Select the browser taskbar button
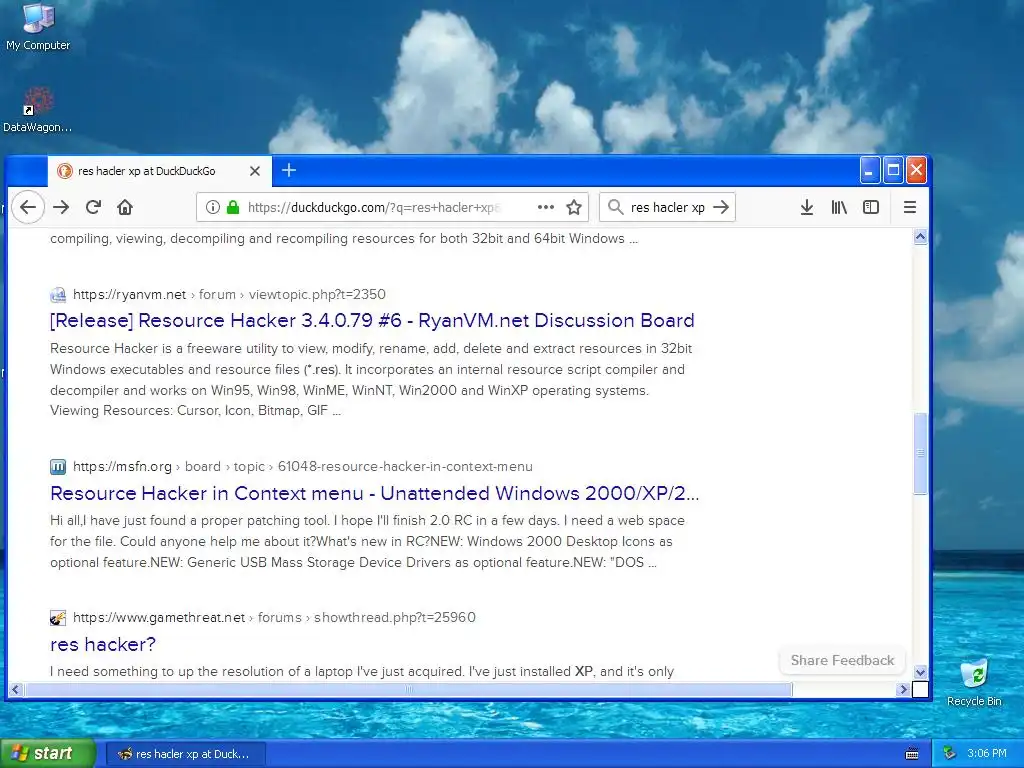This screenshot has height=768, width=1024. [x=185, y=754]
